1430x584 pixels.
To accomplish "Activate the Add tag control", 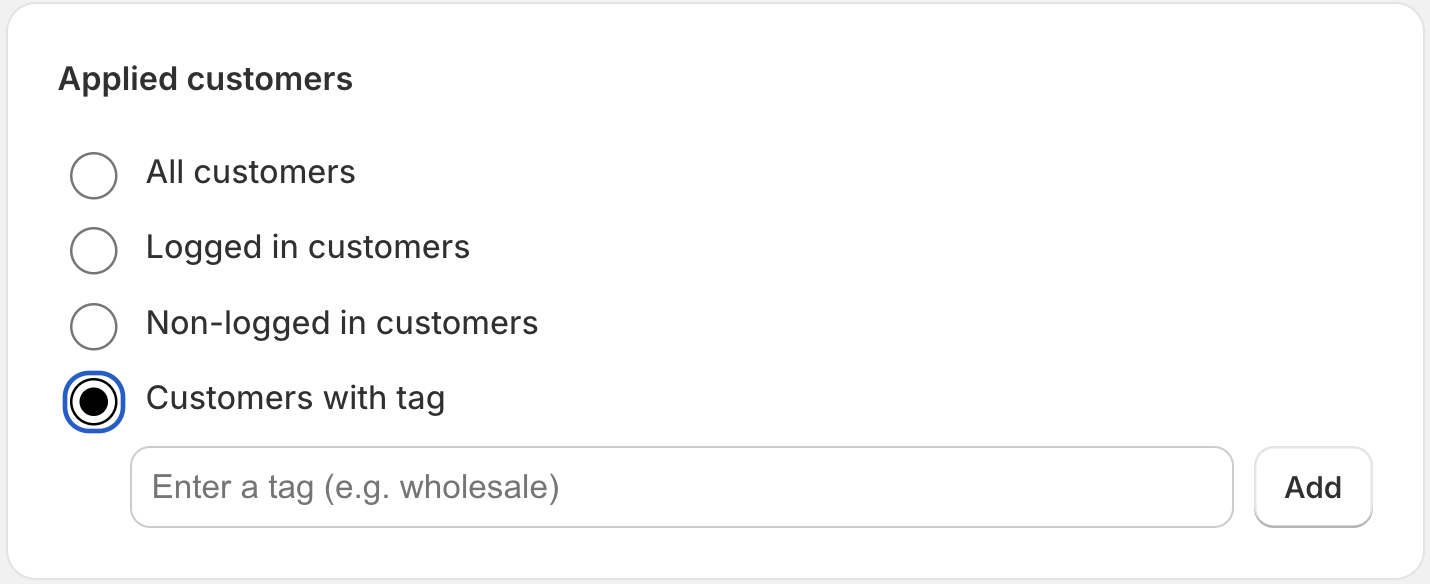I will coord(1313,487).
